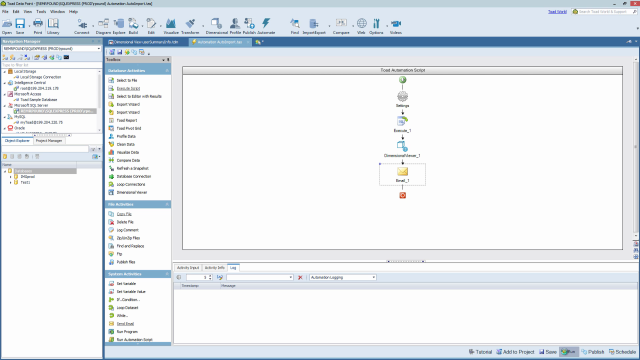
Task: Switch to the Activity Input tab
Action: click(x=188, y=268)
